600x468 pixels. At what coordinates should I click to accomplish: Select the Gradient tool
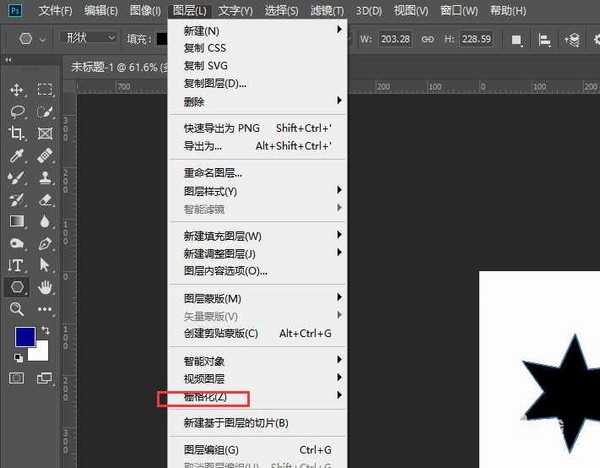tap(16, 221)
